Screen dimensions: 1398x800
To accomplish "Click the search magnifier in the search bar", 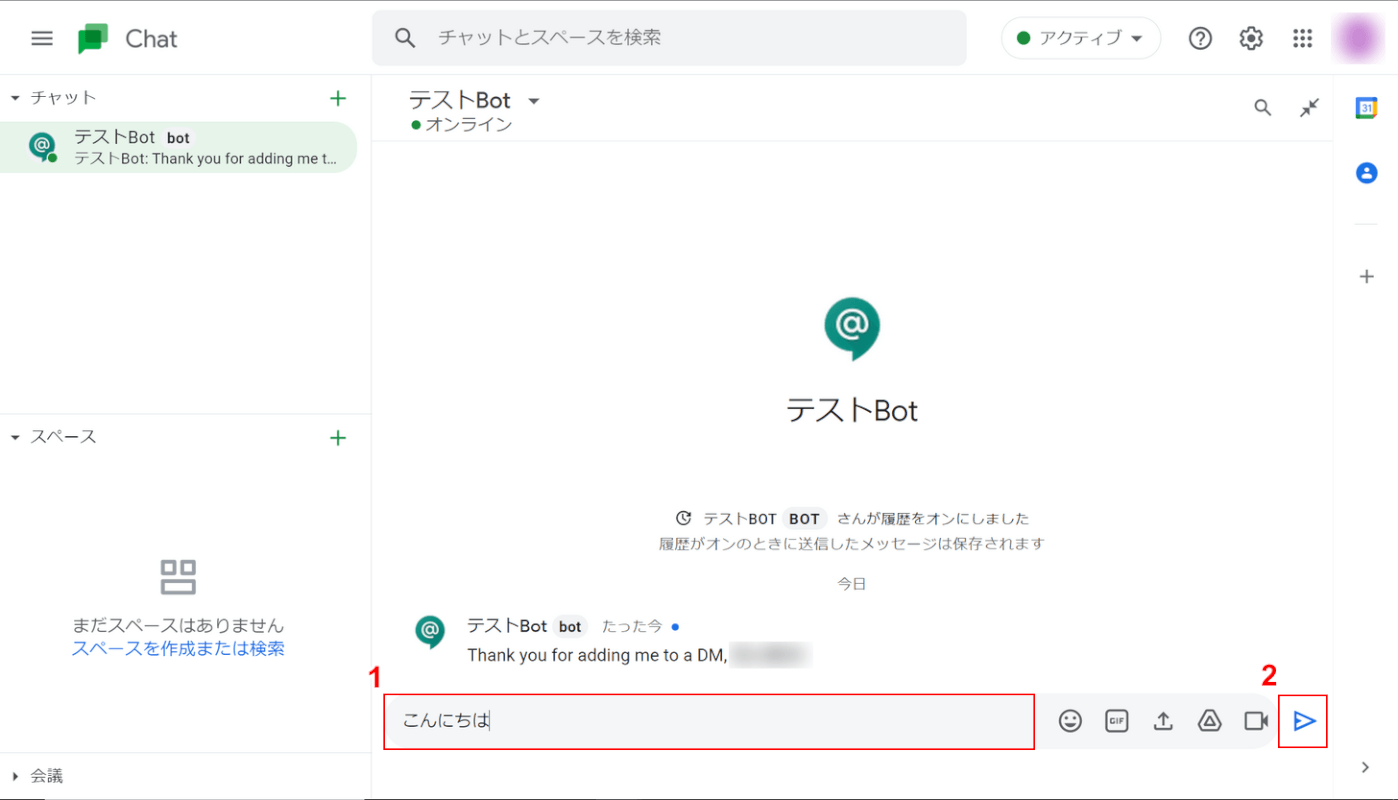I will coord(405,38).
